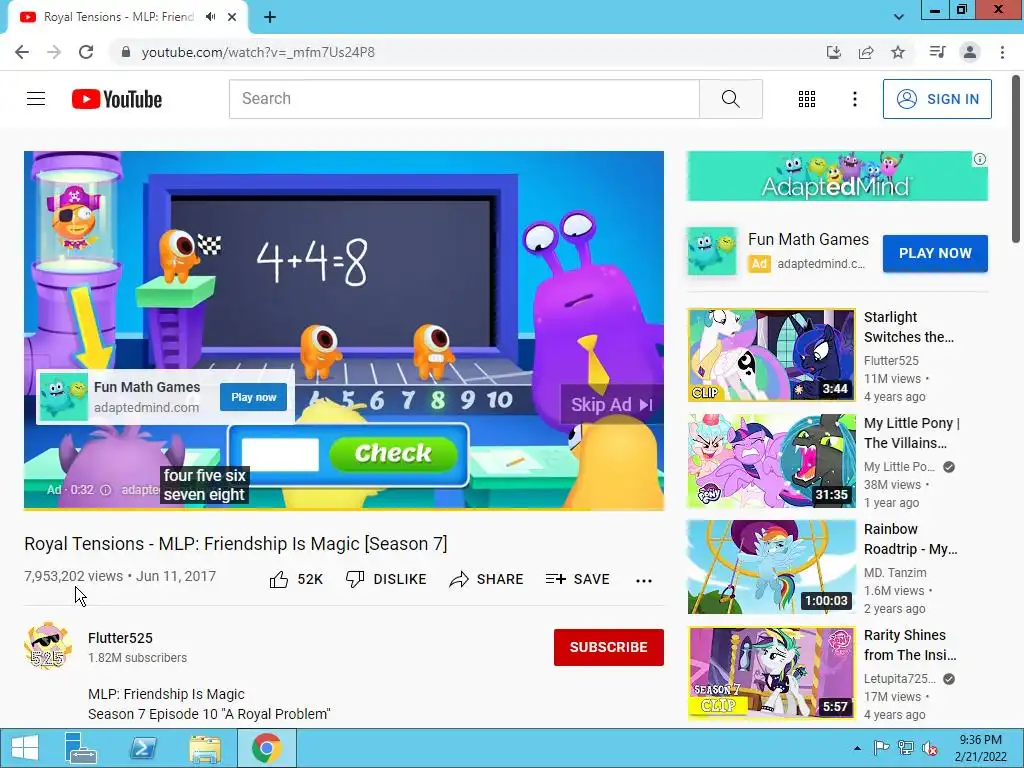Image resolution: width=1024 pixels, height=768 pixels.
Task: Open the volume tray icon
Action: (929, 748)
